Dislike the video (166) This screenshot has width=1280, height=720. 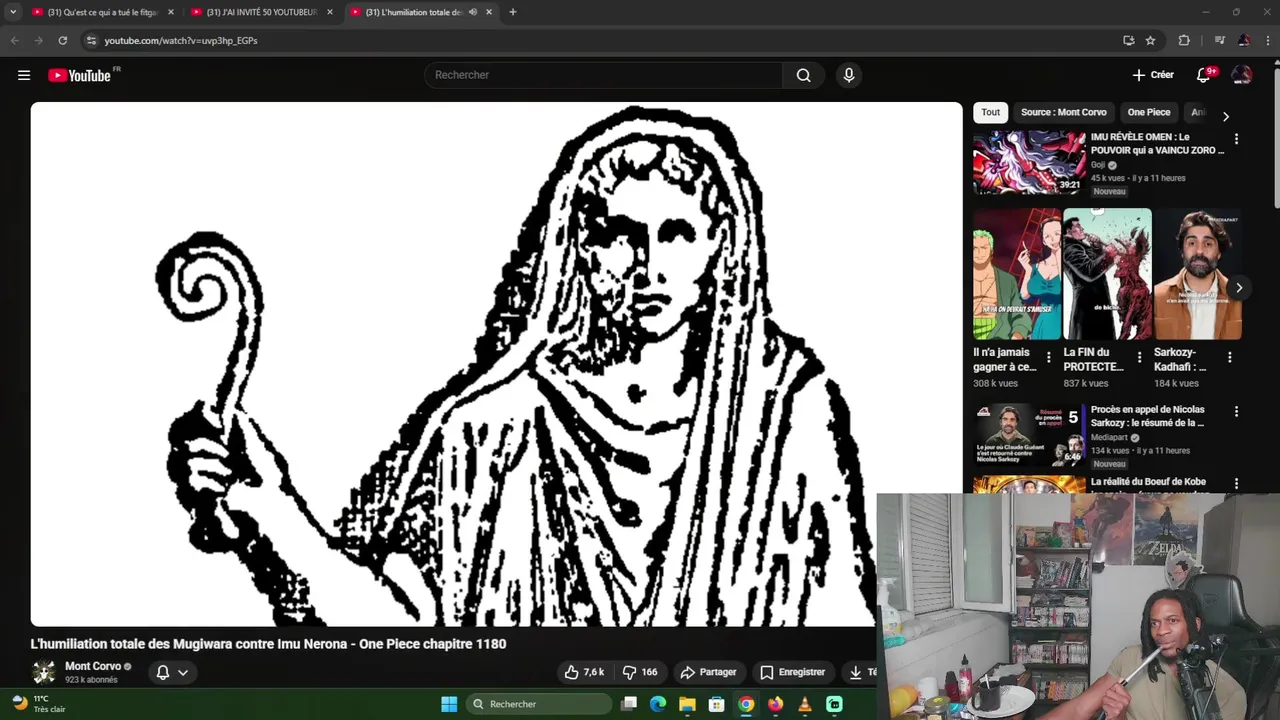click(640, 672)
